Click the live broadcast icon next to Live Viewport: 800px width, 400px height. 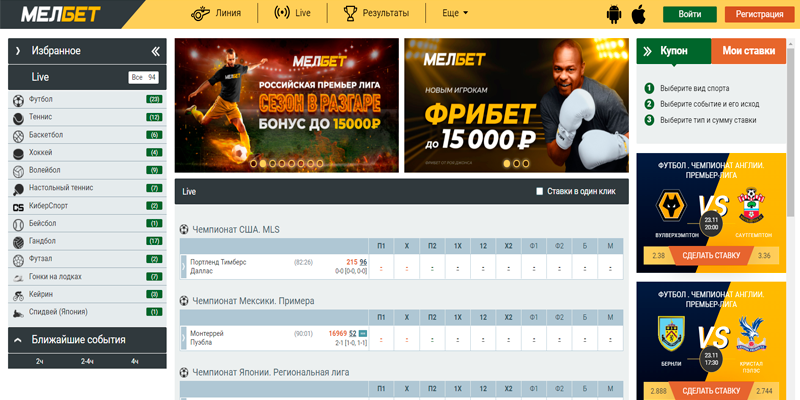[282, 13]
